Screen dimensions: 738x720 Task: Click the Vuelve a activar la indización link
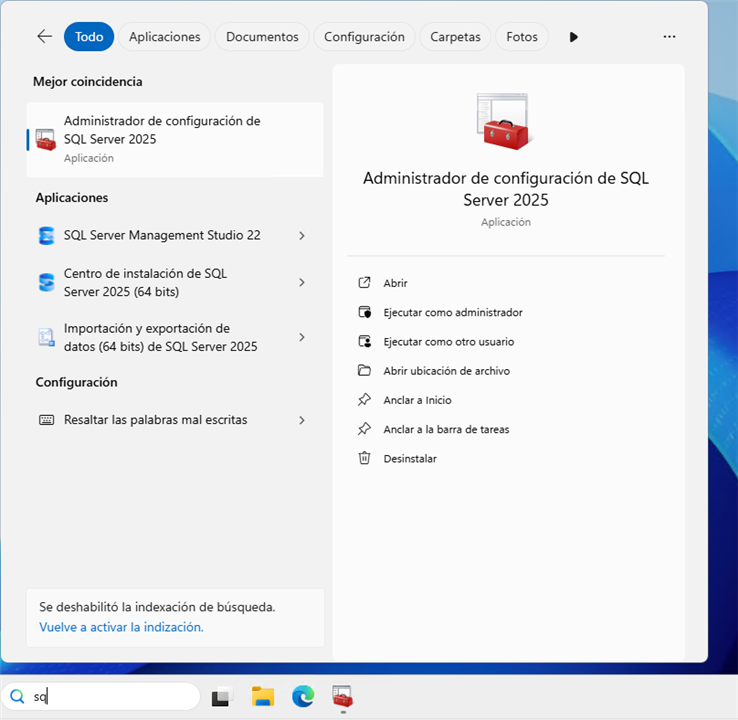coord(121,627)
